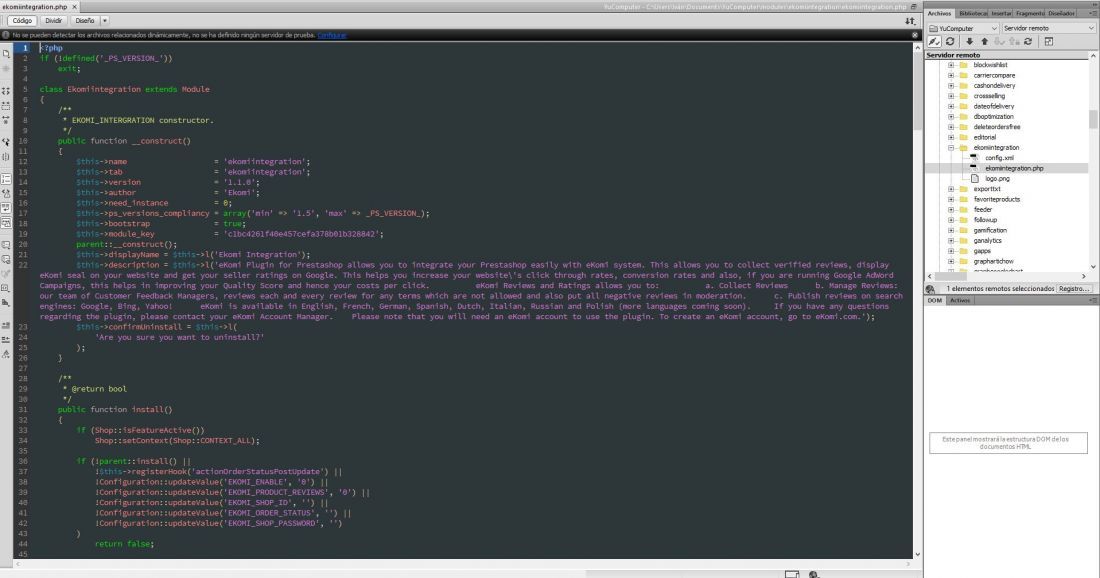
Task: Click the collapse full tag icon
Action: (x=6, y=91)
